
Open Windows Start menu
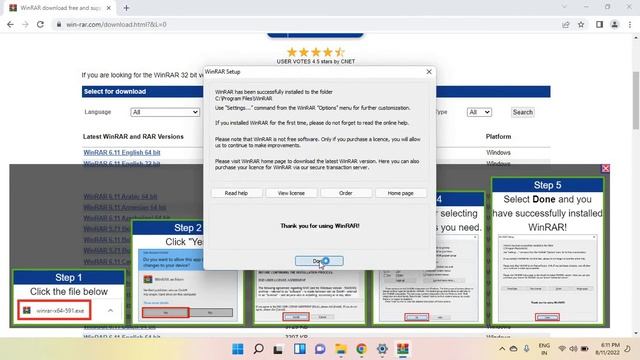click(238, 349)
